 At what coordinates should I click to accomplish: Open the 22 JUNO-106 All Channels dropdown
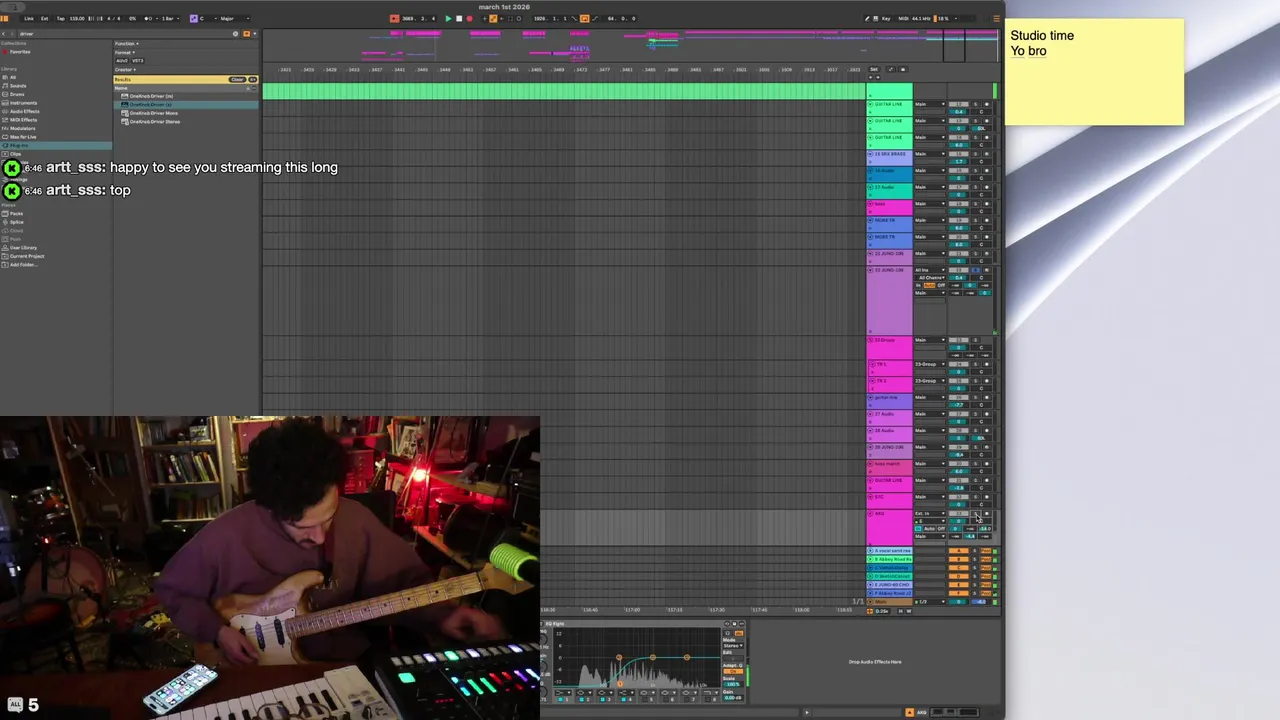932,277
